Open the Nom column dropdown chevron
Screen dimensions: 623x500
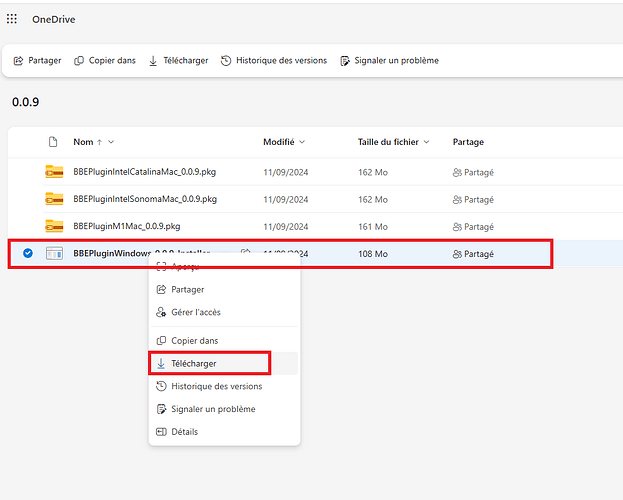[x=111, y=142]
